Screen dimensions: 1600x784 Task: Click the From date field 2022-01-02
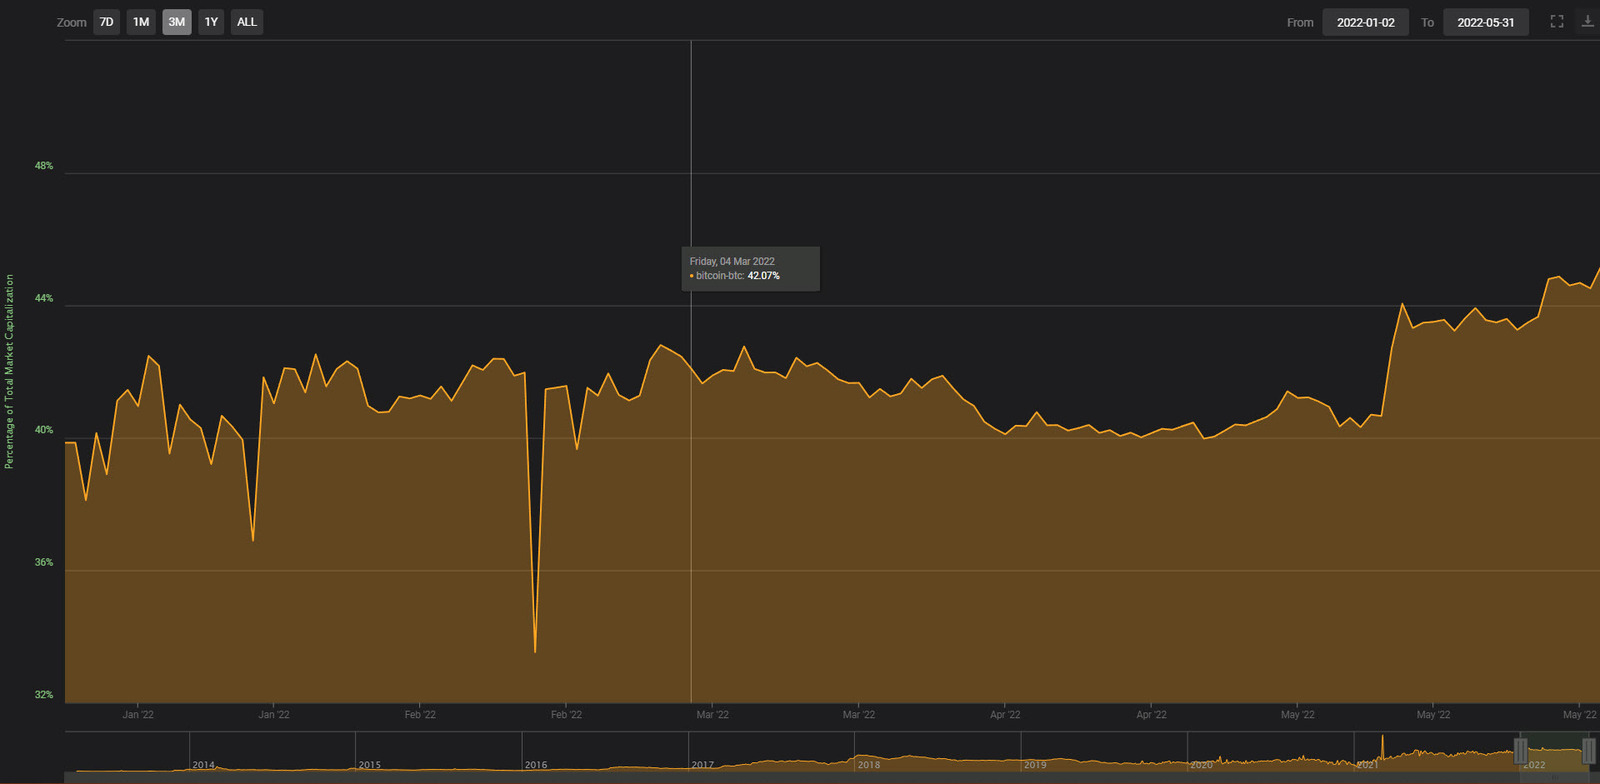(x=1365, y=22)
